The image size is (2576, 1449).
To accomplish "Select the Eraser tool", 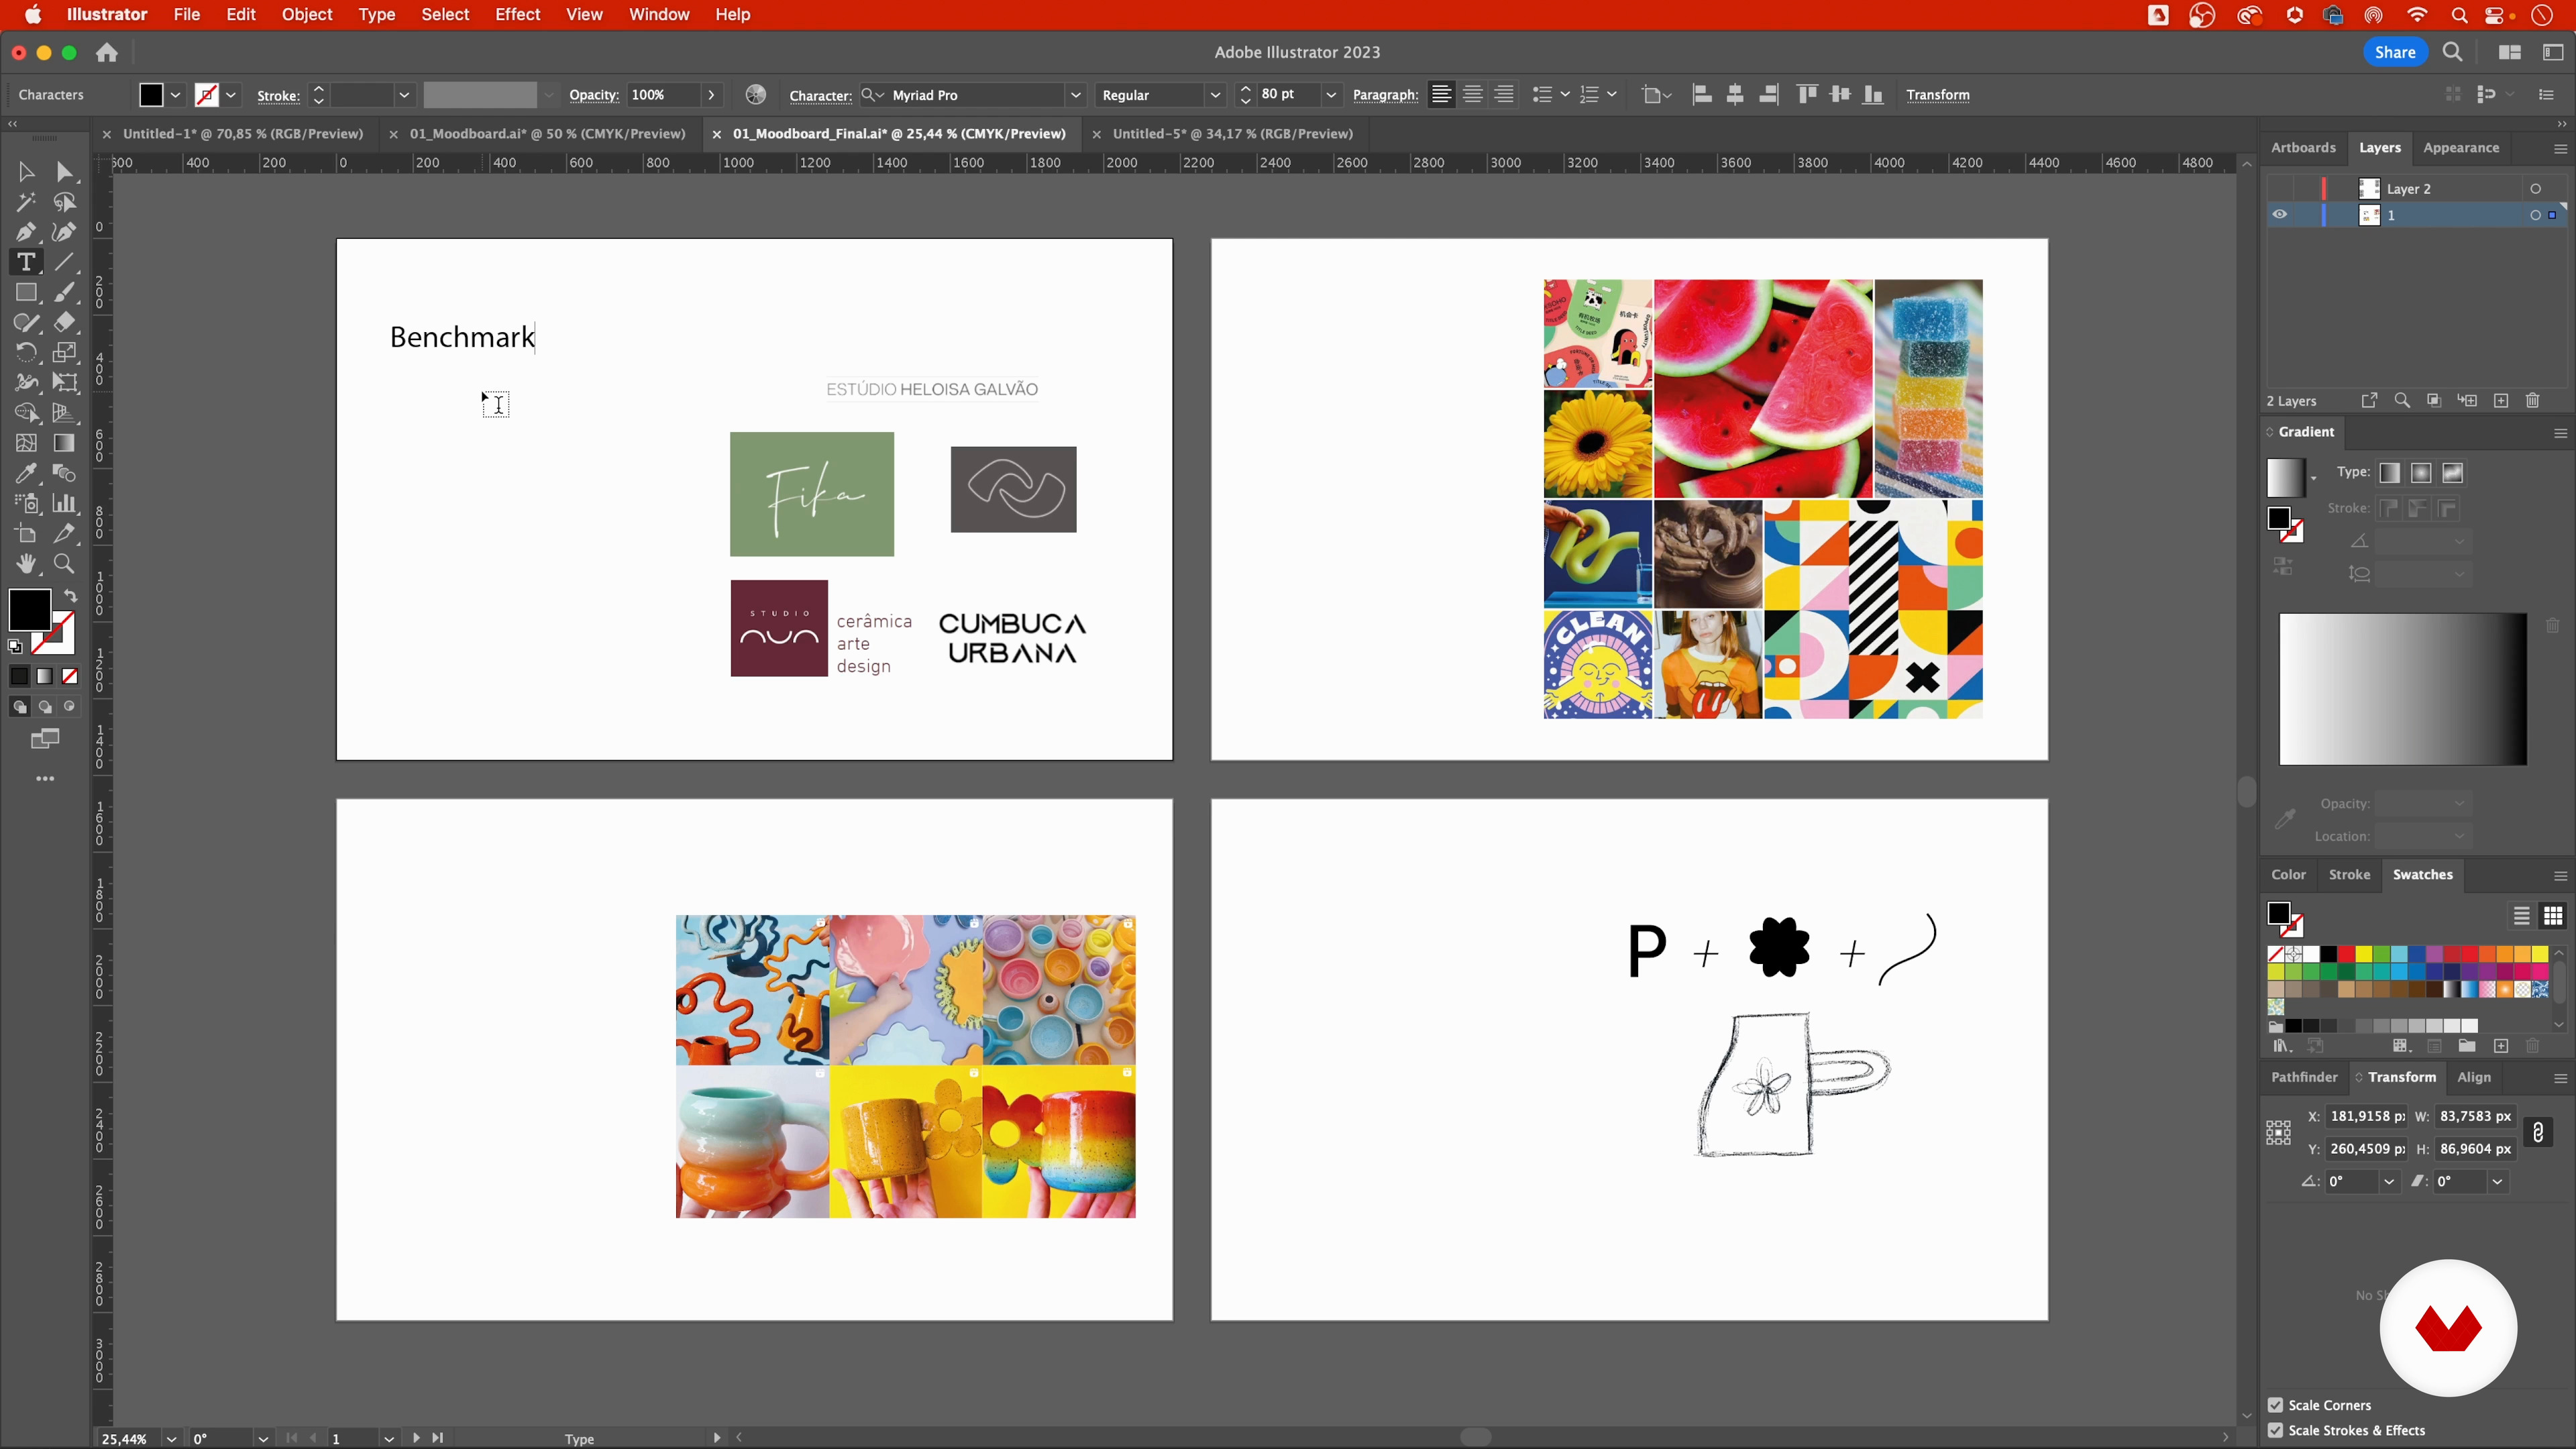I will pyautogui.click(x=64, y=323).
